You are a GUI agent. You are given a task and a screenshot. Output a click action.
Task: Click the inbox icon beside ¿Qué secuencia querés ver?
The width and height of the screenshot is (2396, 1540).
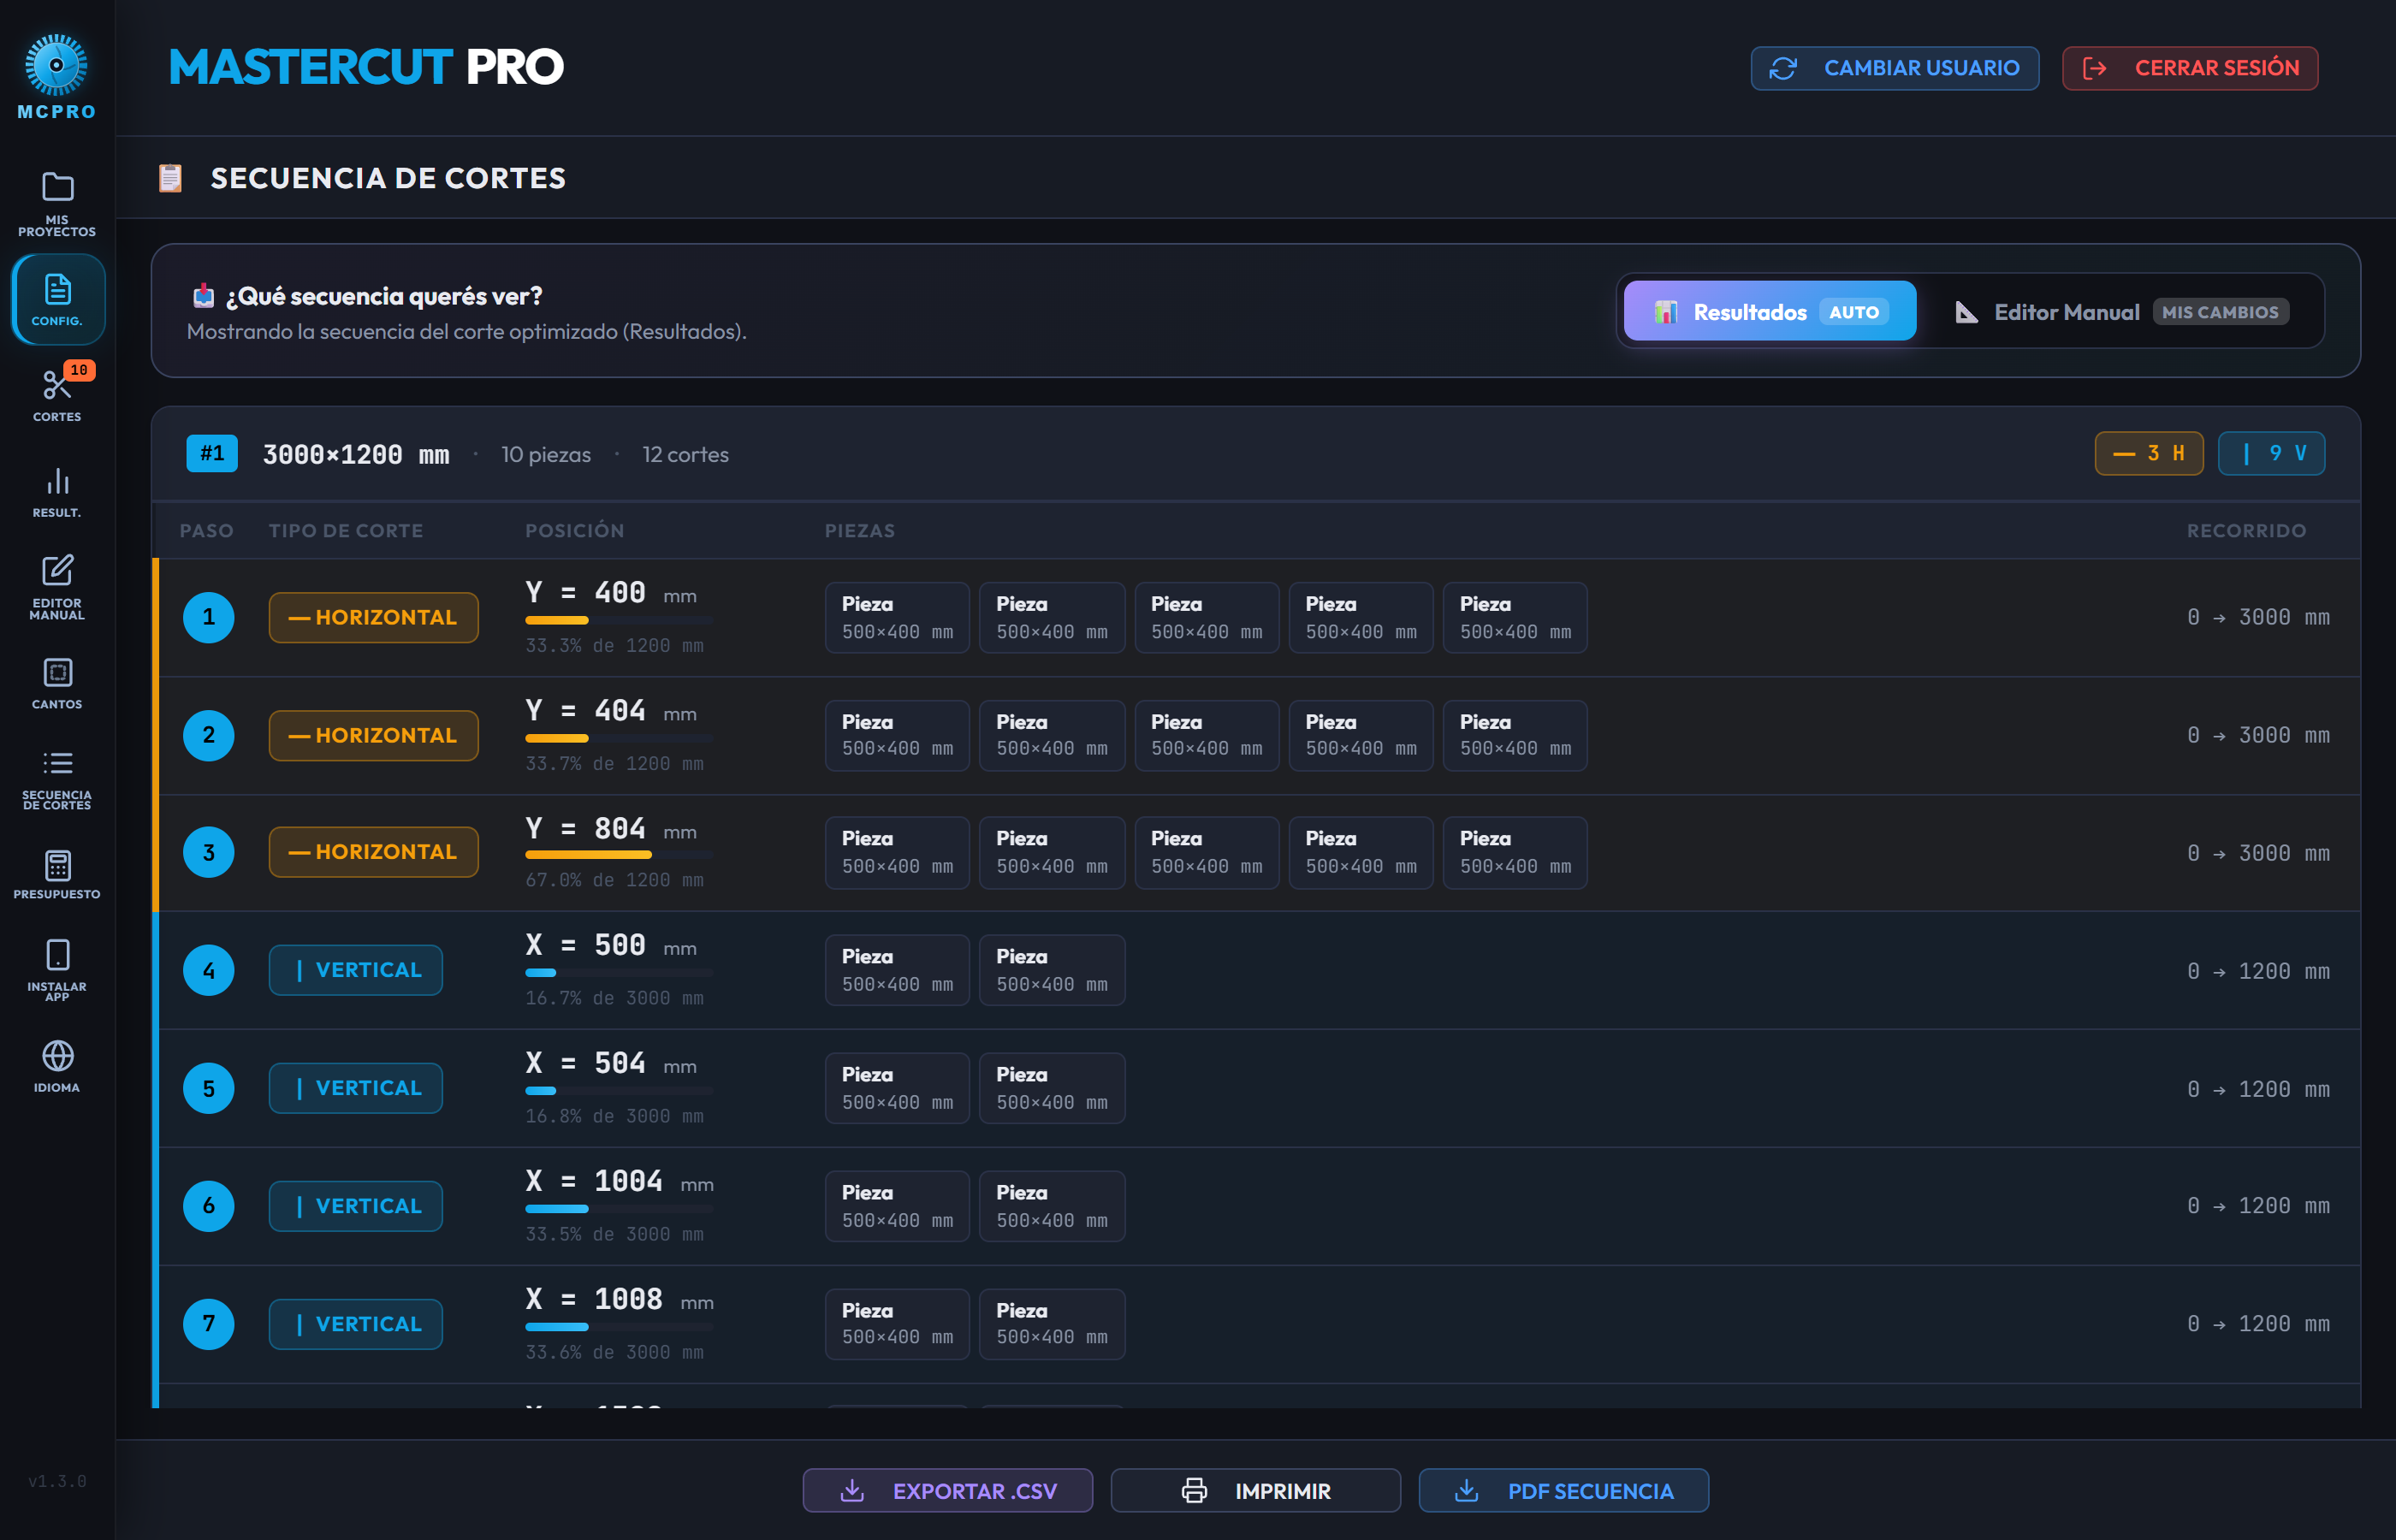point(204,296)
